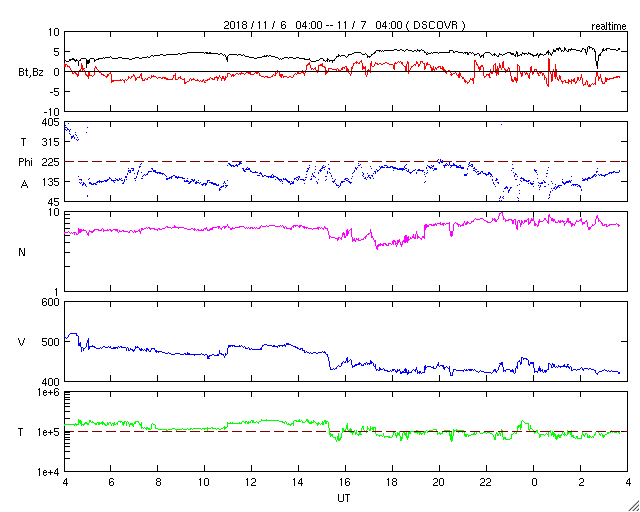Viewport: 640px width, 512px height.
Task: Click the left-side "315" Phi axis value
Action: pyautogui.click(x=52, y=142)
